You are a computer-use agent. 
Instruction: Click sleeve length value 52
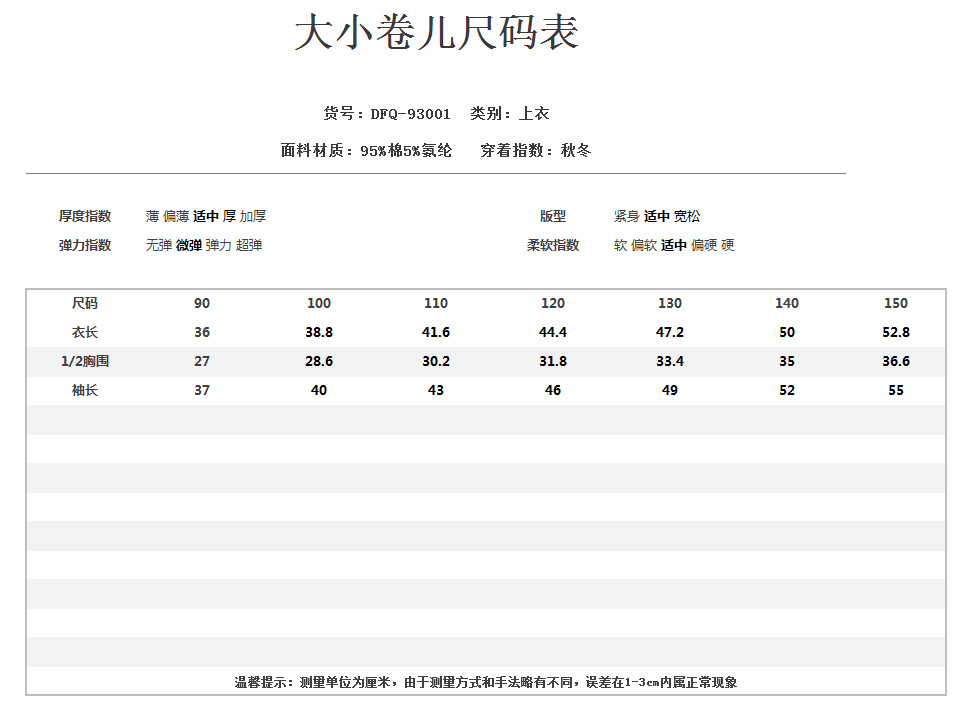(787, 390)
